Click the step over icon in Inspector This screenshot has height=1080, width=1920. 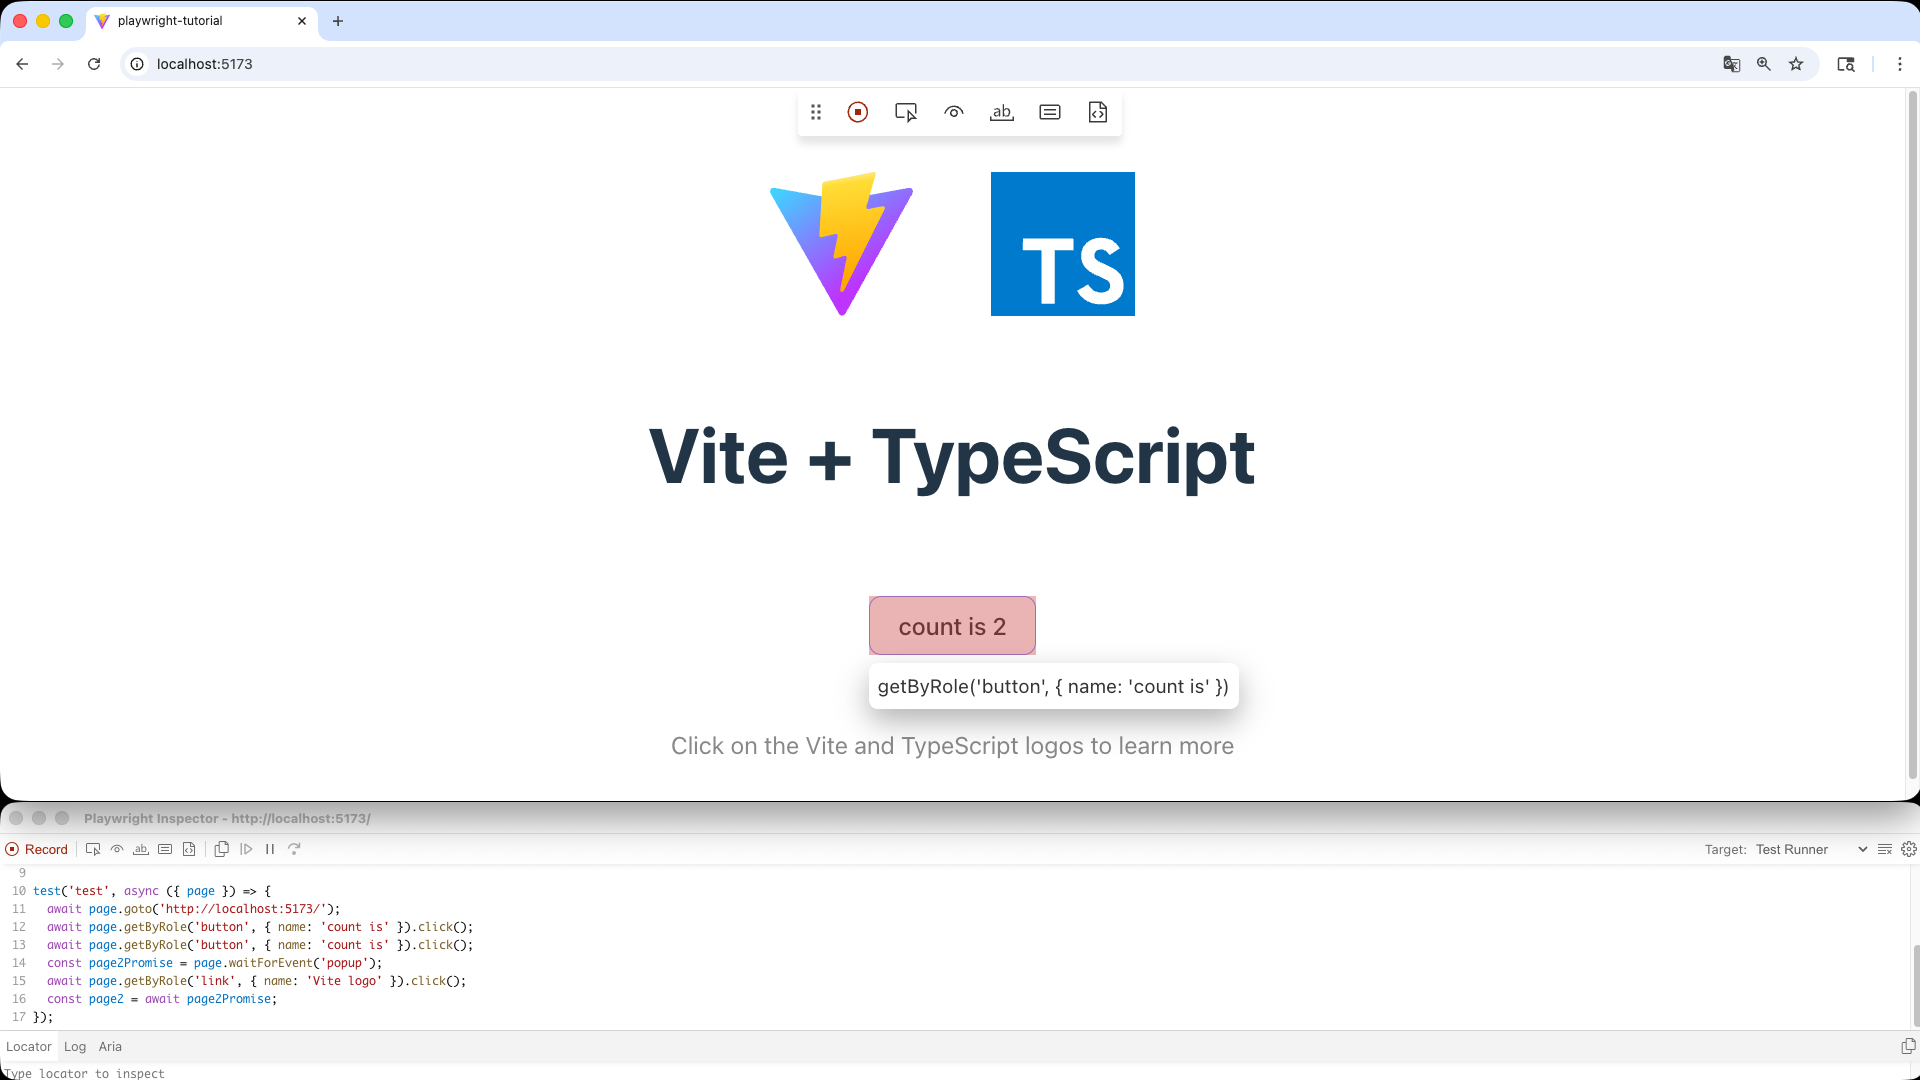point(246,848)
